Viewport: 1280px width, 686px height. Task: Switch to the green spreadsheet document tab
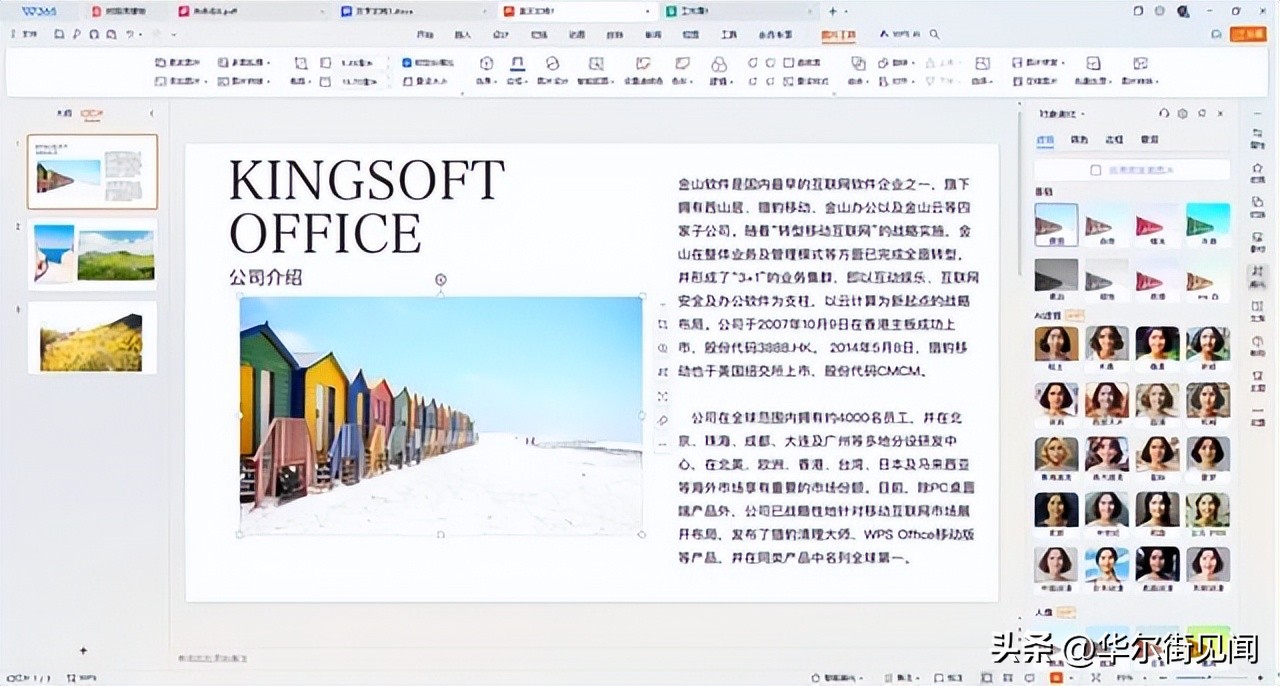[738, 11]
